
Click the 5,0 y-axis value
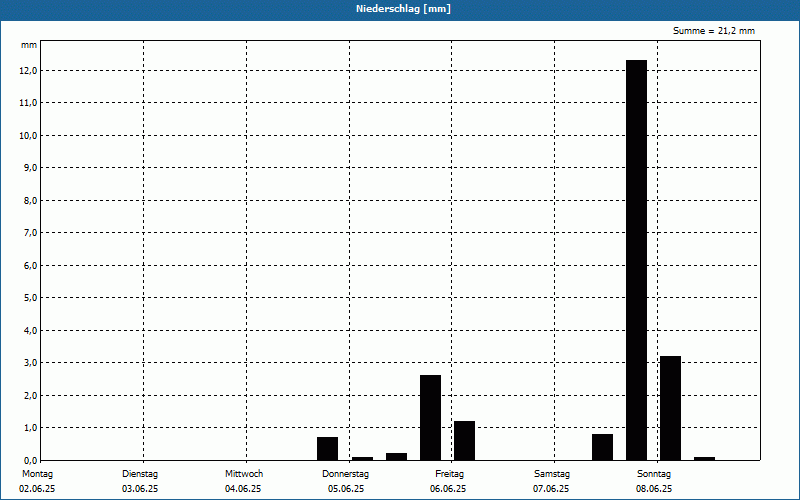coord(30,297)
